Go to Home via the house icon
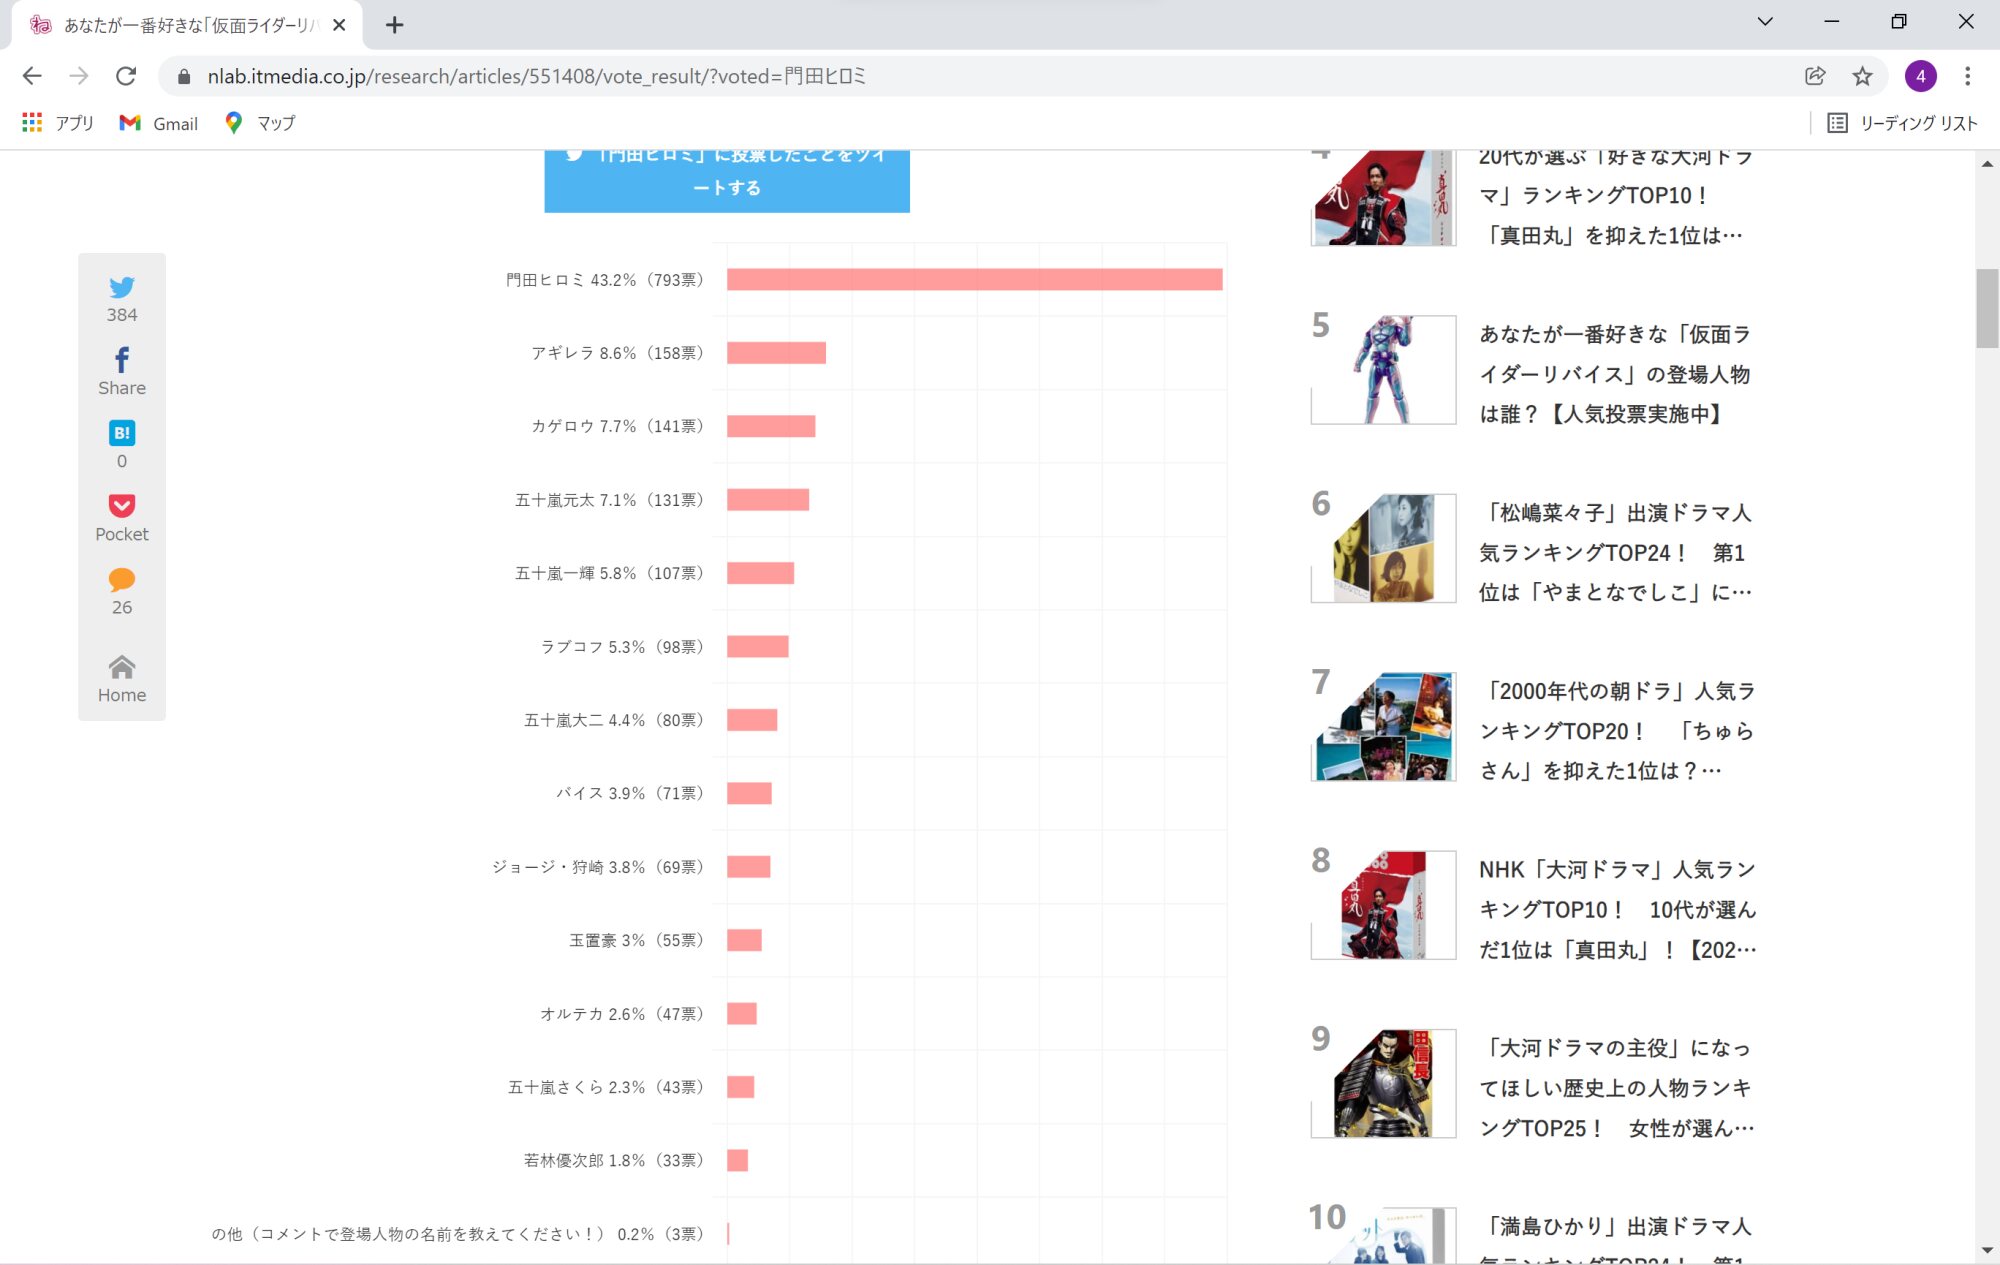2000x1265 pixels. coord(122,667)
